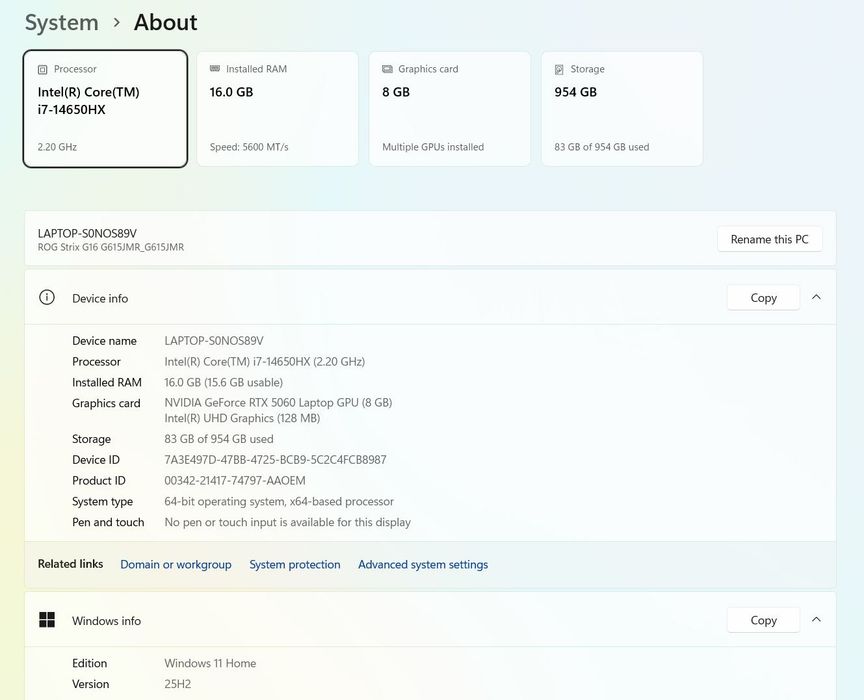Open System protection link
This screenshot has height=700, width=864.
click(x=295, y=564)
